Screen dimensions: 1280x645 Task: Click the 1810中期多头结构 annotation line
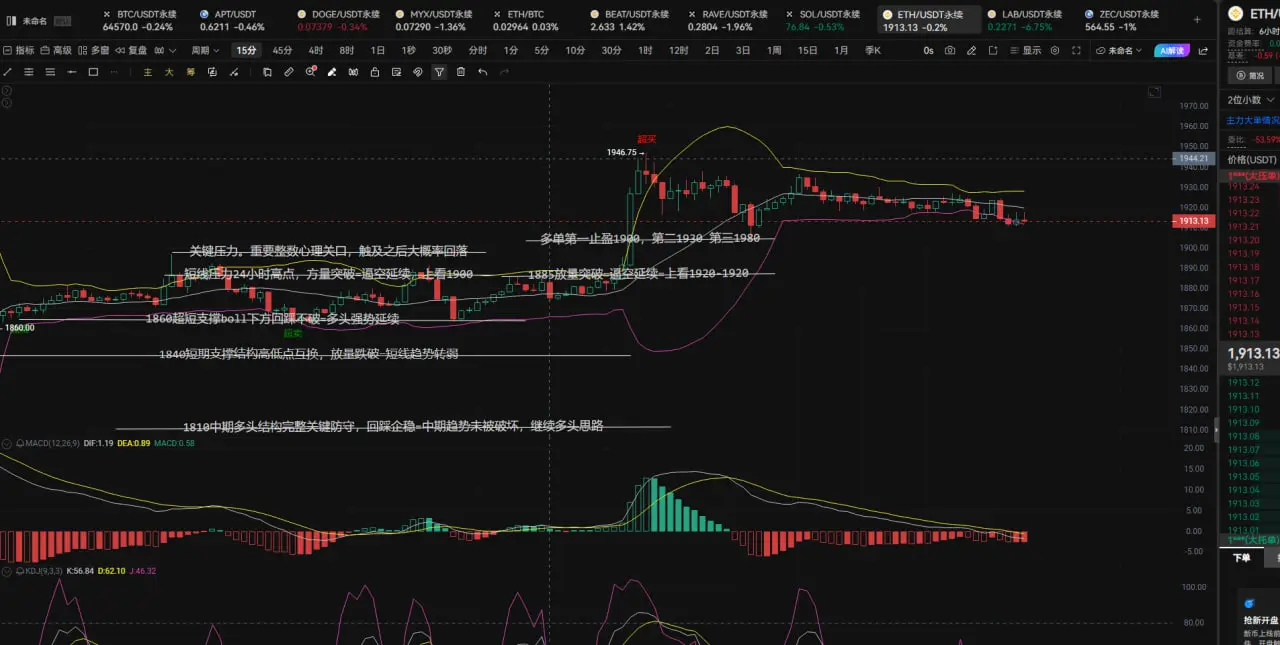[x=393, y=426]
